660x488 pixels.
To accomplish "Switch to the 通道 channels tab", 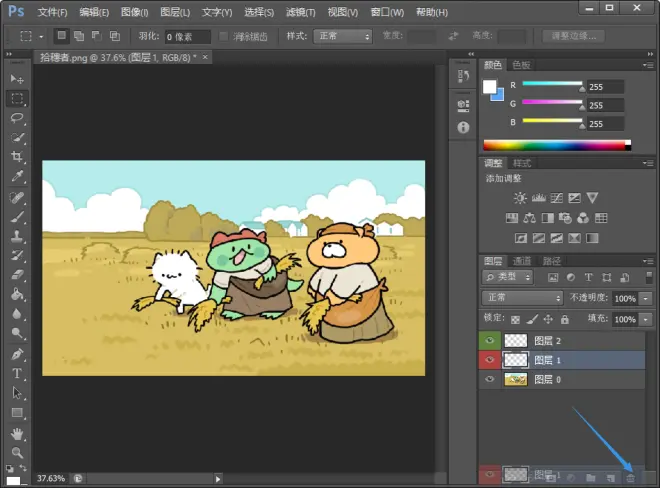I will click(522, 261).
